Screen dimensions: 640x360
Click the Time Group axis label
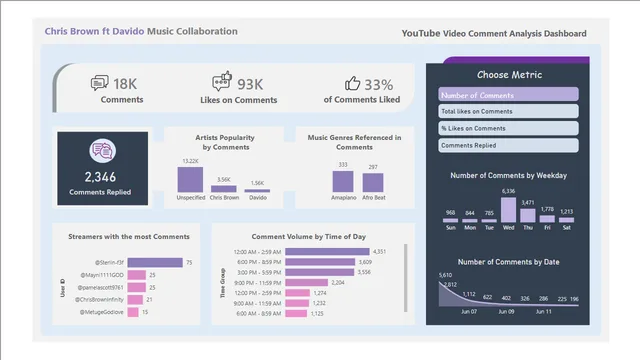coord(223,283)
